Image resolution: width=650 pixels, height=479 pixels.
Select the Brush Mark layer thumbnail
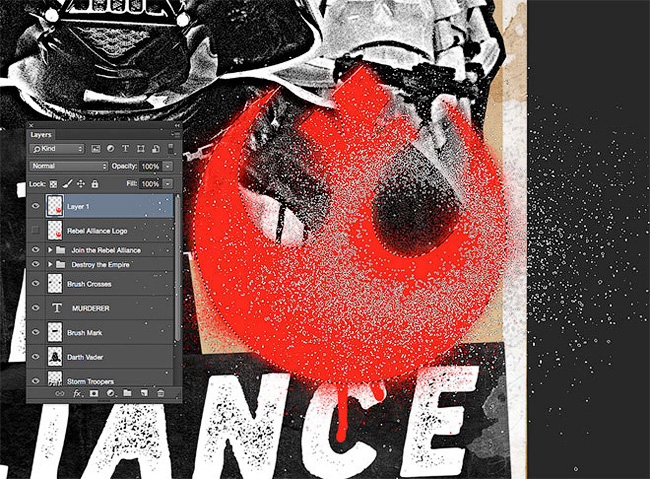tap(55, 332)
